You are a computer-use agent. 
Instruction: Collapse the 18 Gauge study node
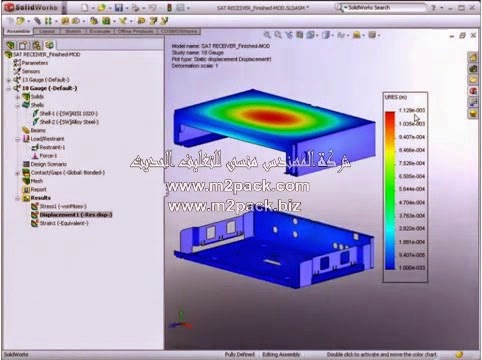pos(9,88)
